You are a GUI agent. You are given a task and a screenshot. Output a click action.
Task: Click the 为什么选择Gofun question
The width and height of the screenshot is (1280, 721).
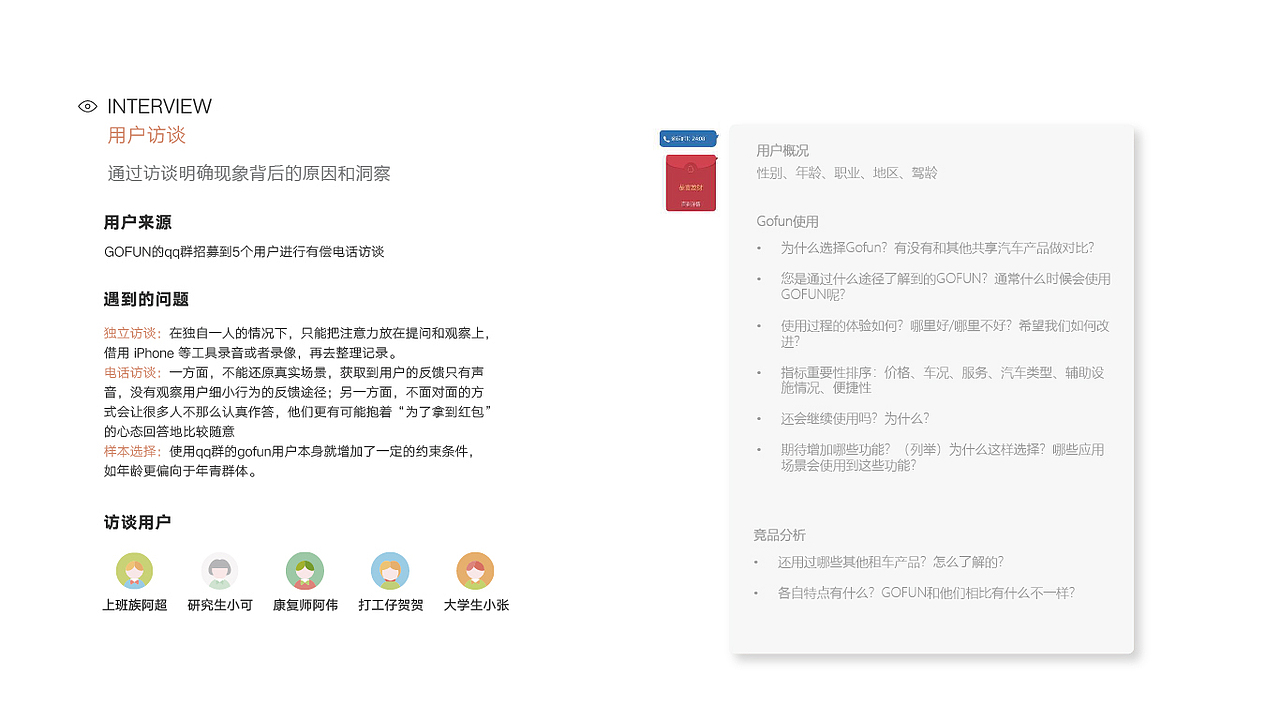click(937, 248)
